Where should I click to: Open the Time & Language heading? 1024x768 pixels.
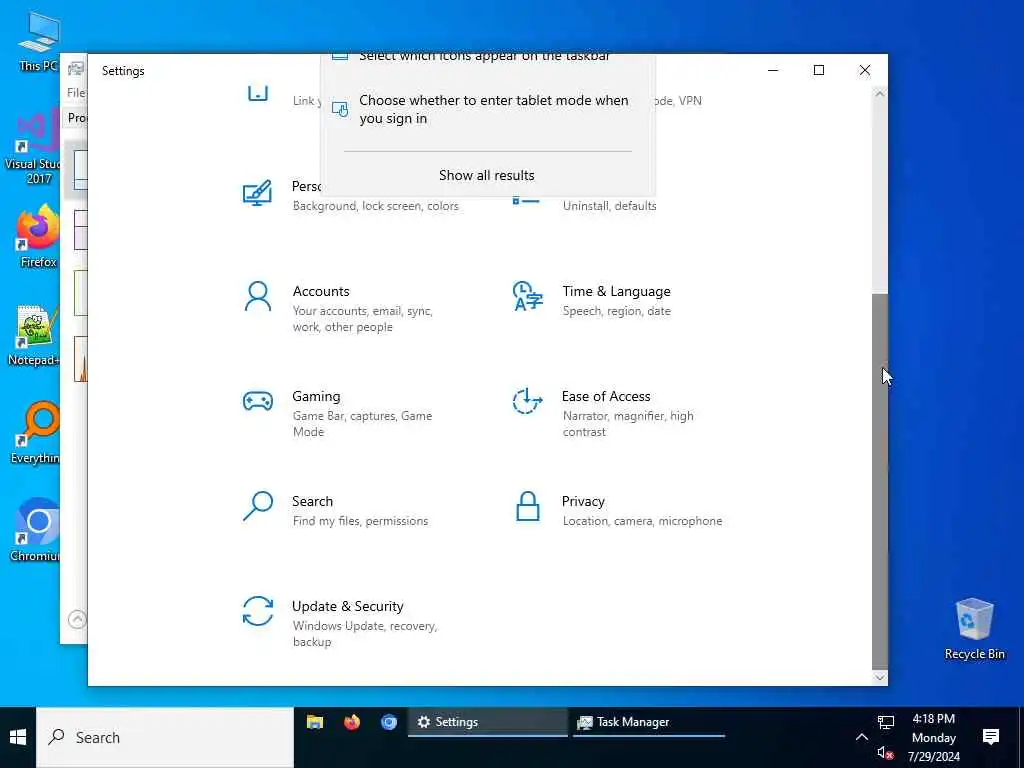point(616,291)
